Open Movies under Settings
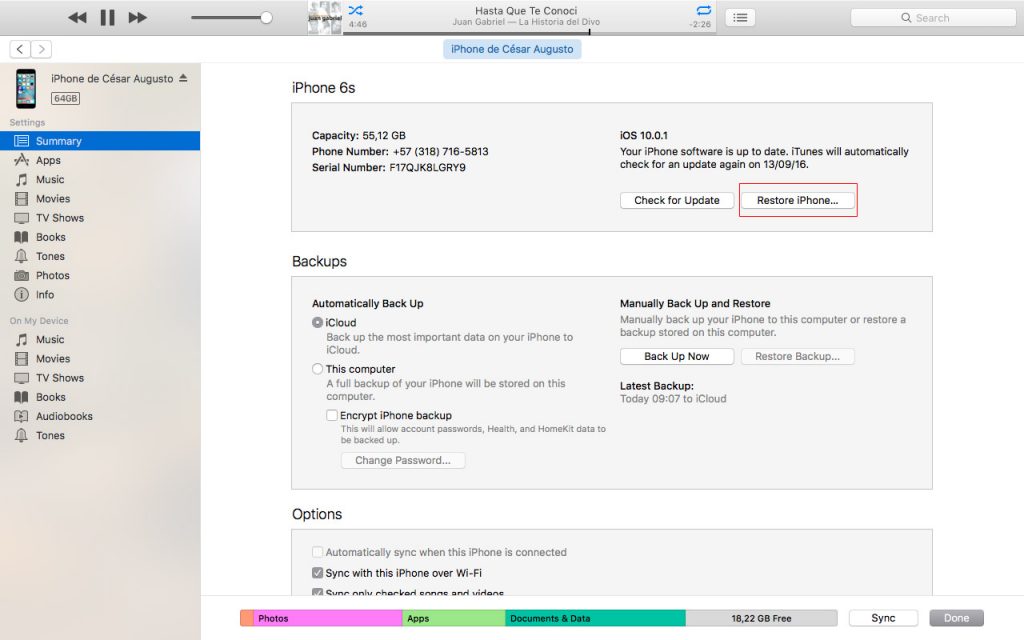Image resolution: width=1024 pixels, height=640 pixels. click(x=100, y=199)
